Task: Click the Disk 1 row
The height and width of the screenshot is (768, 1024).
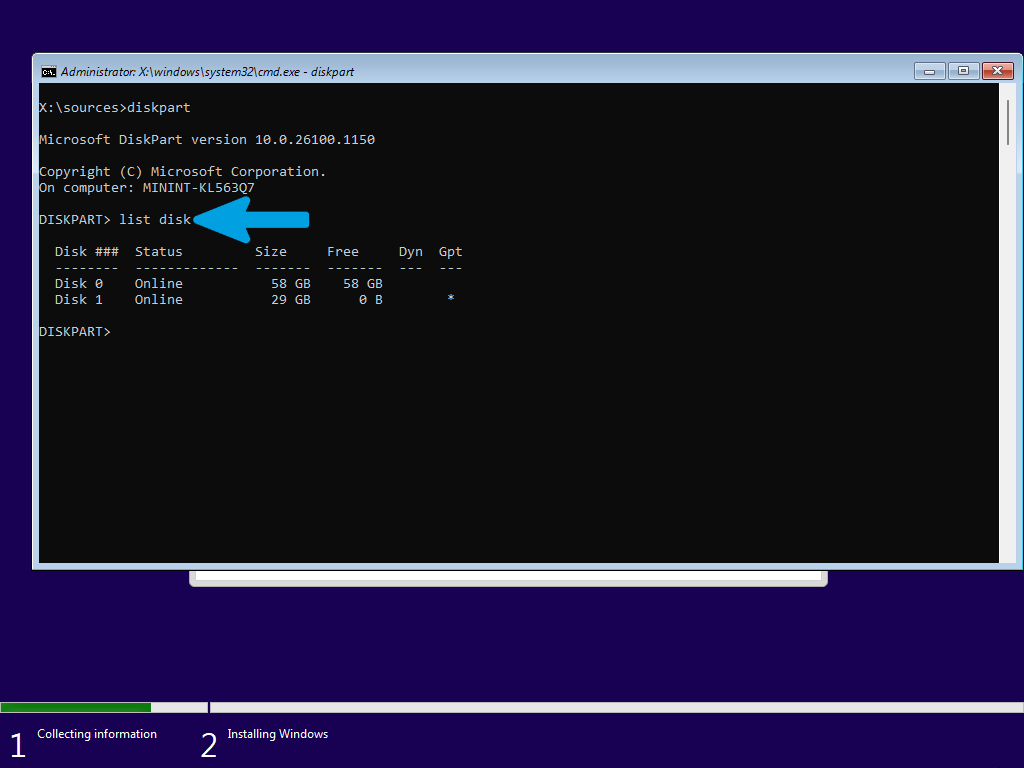Action: (x=255, y=300)
